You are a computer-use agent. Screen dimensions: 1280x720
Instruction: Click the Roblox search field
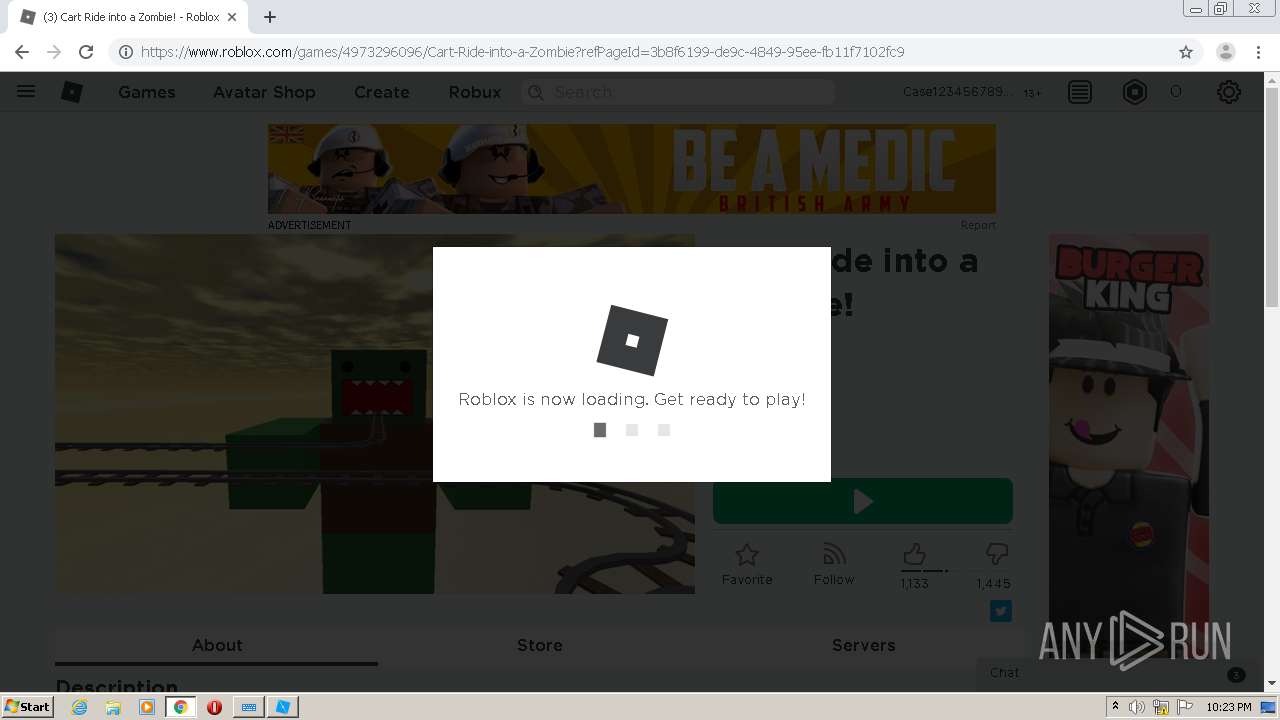coord(678,92)
